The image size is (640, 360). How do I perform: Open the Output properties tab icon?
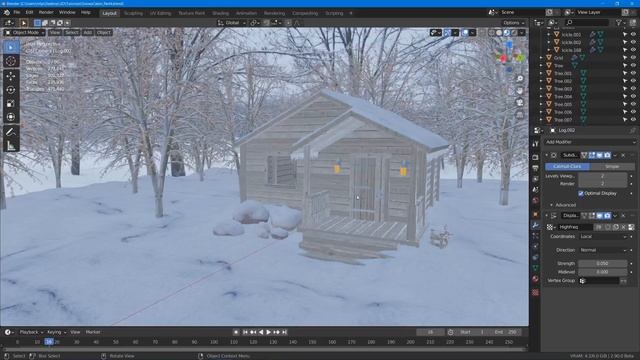pyautogui.click(x=536, y=168)
